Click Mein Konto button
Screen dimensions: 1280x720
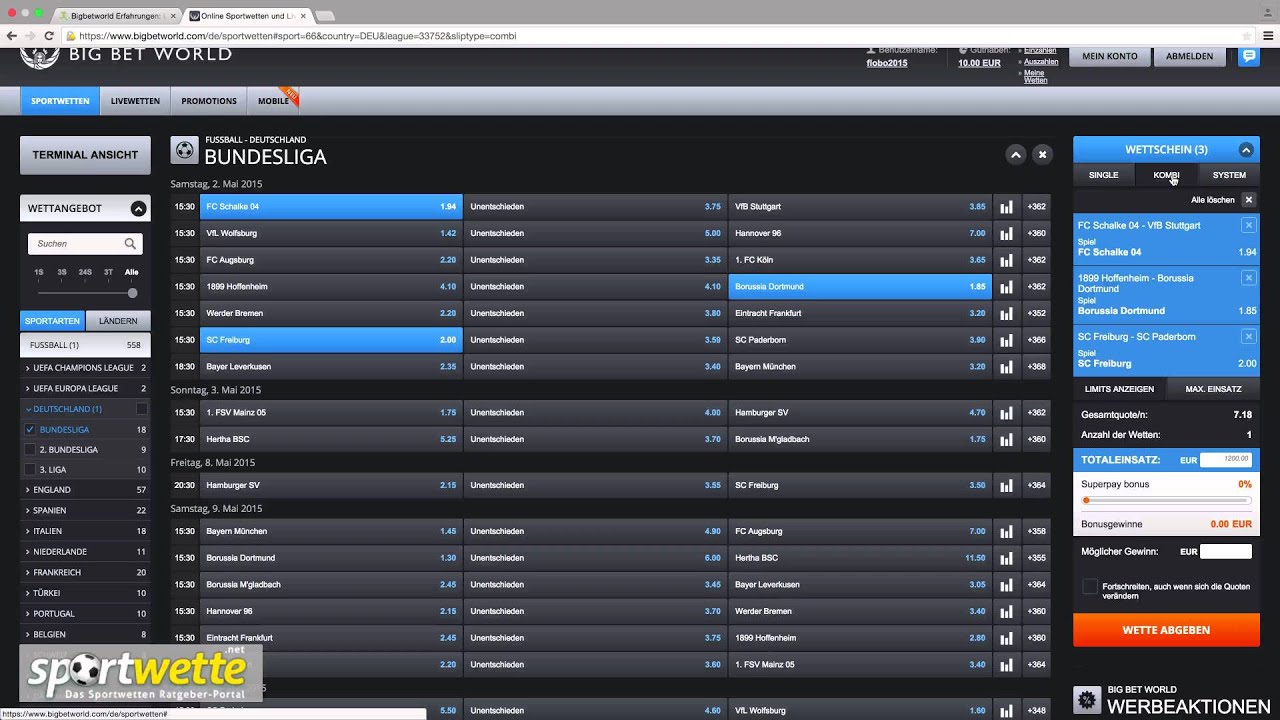pyautogui.click(x=1109, y=56)
